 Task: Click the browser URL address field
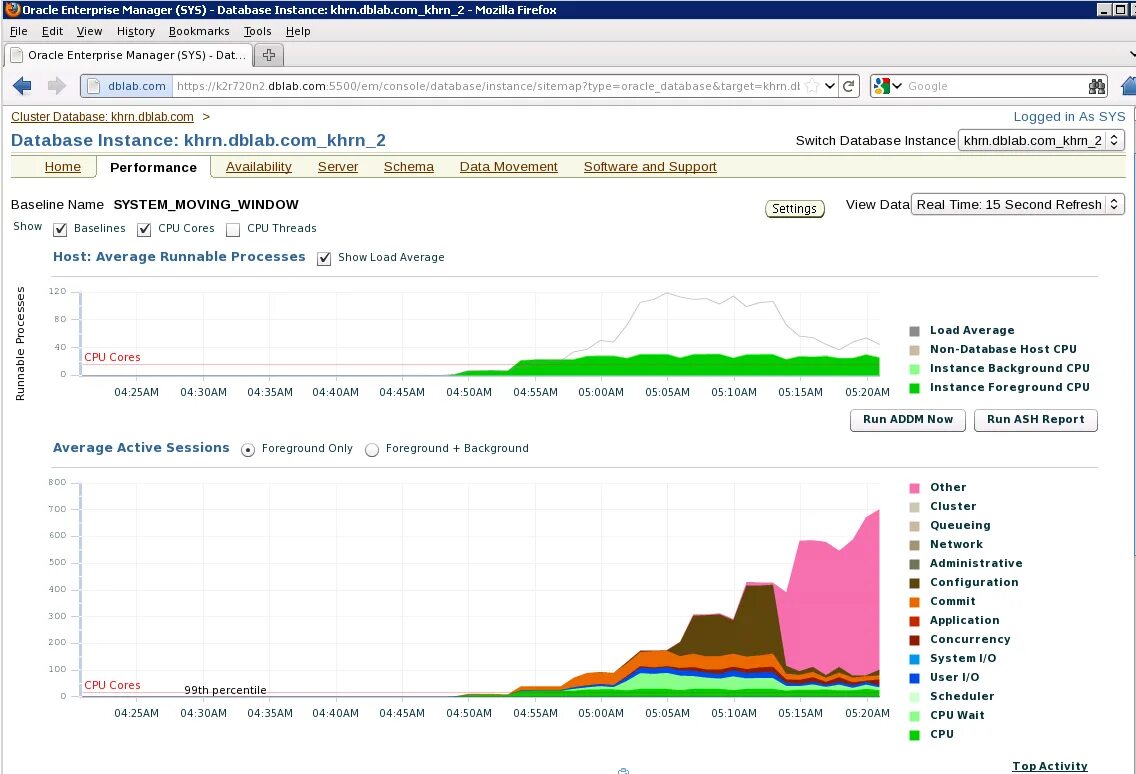[x=487, y=86]
